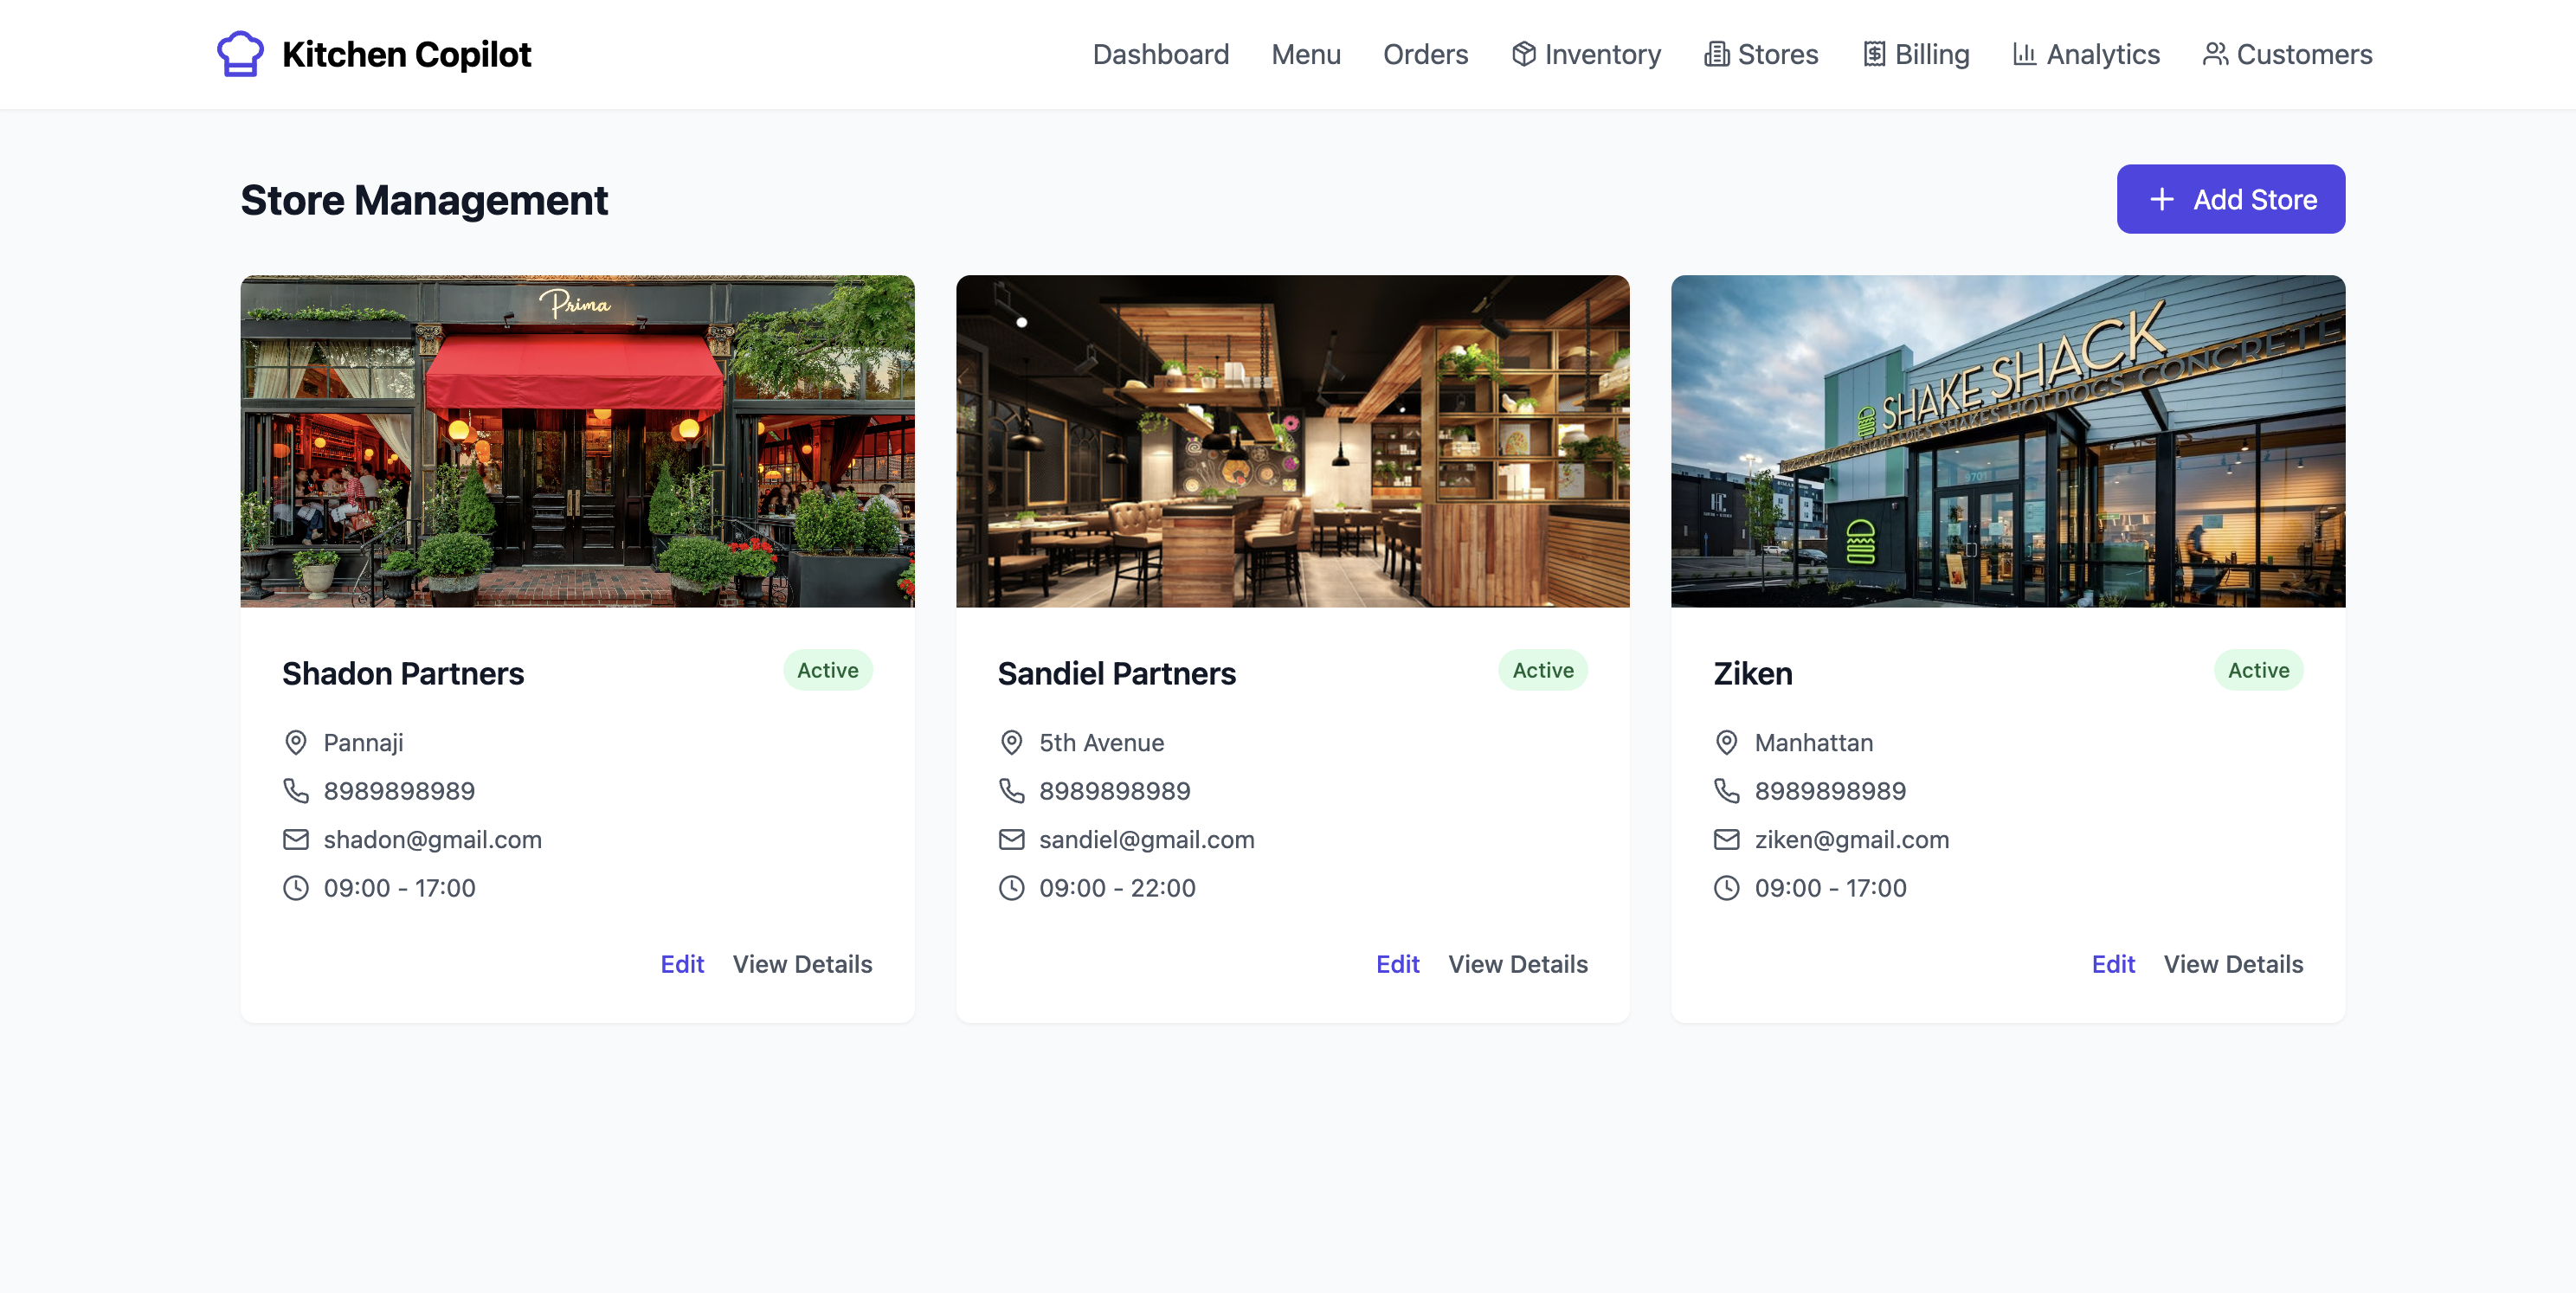Go to the Menu page
Image resolution: width=2576 pixels, height=1293 pixels.
1305,54
